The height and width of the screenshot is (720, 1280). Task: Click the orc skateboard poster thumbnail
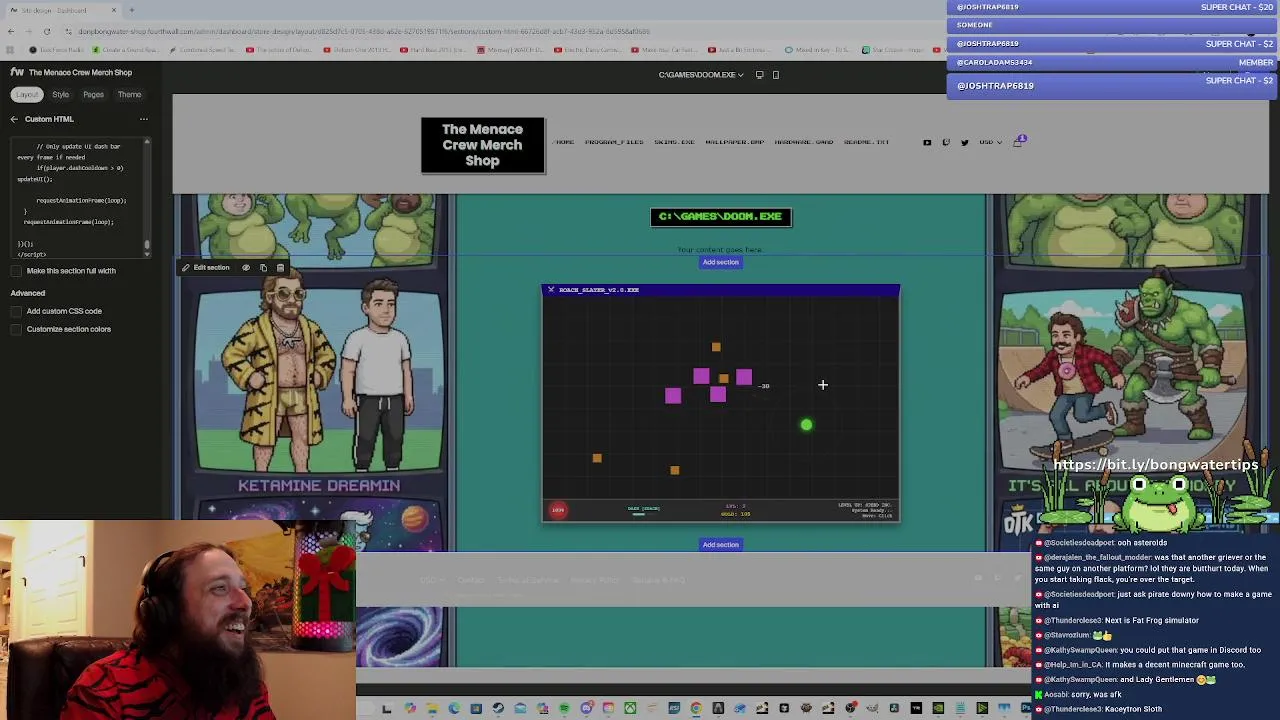(1122, 380)
